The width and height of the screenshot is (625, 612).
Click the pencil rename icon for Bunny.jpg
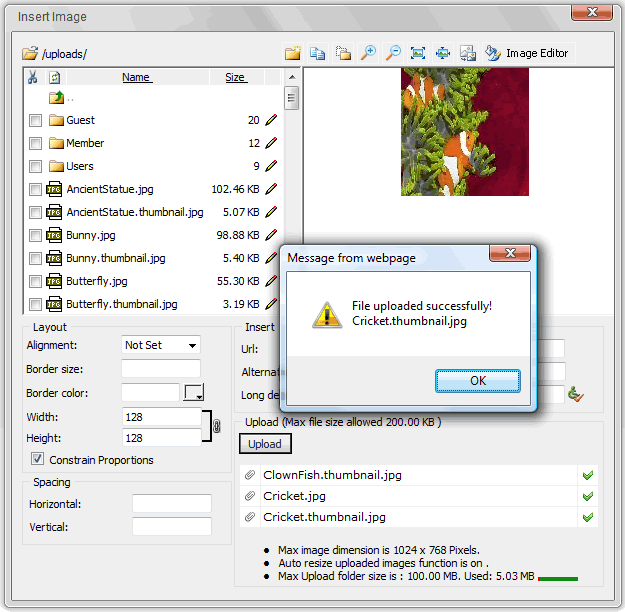coord(271,235)
